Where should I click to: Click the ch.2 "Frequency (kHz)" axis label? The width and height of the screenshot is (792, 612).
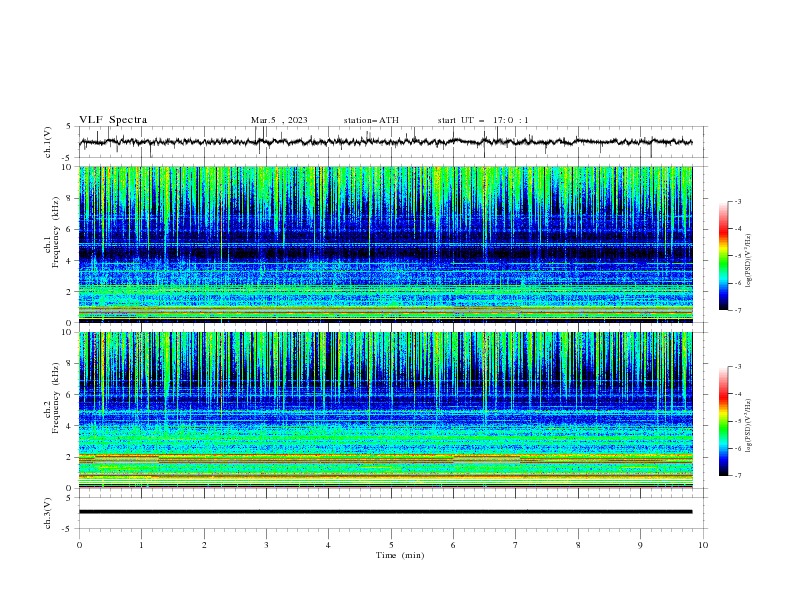(x=56, y=397)
